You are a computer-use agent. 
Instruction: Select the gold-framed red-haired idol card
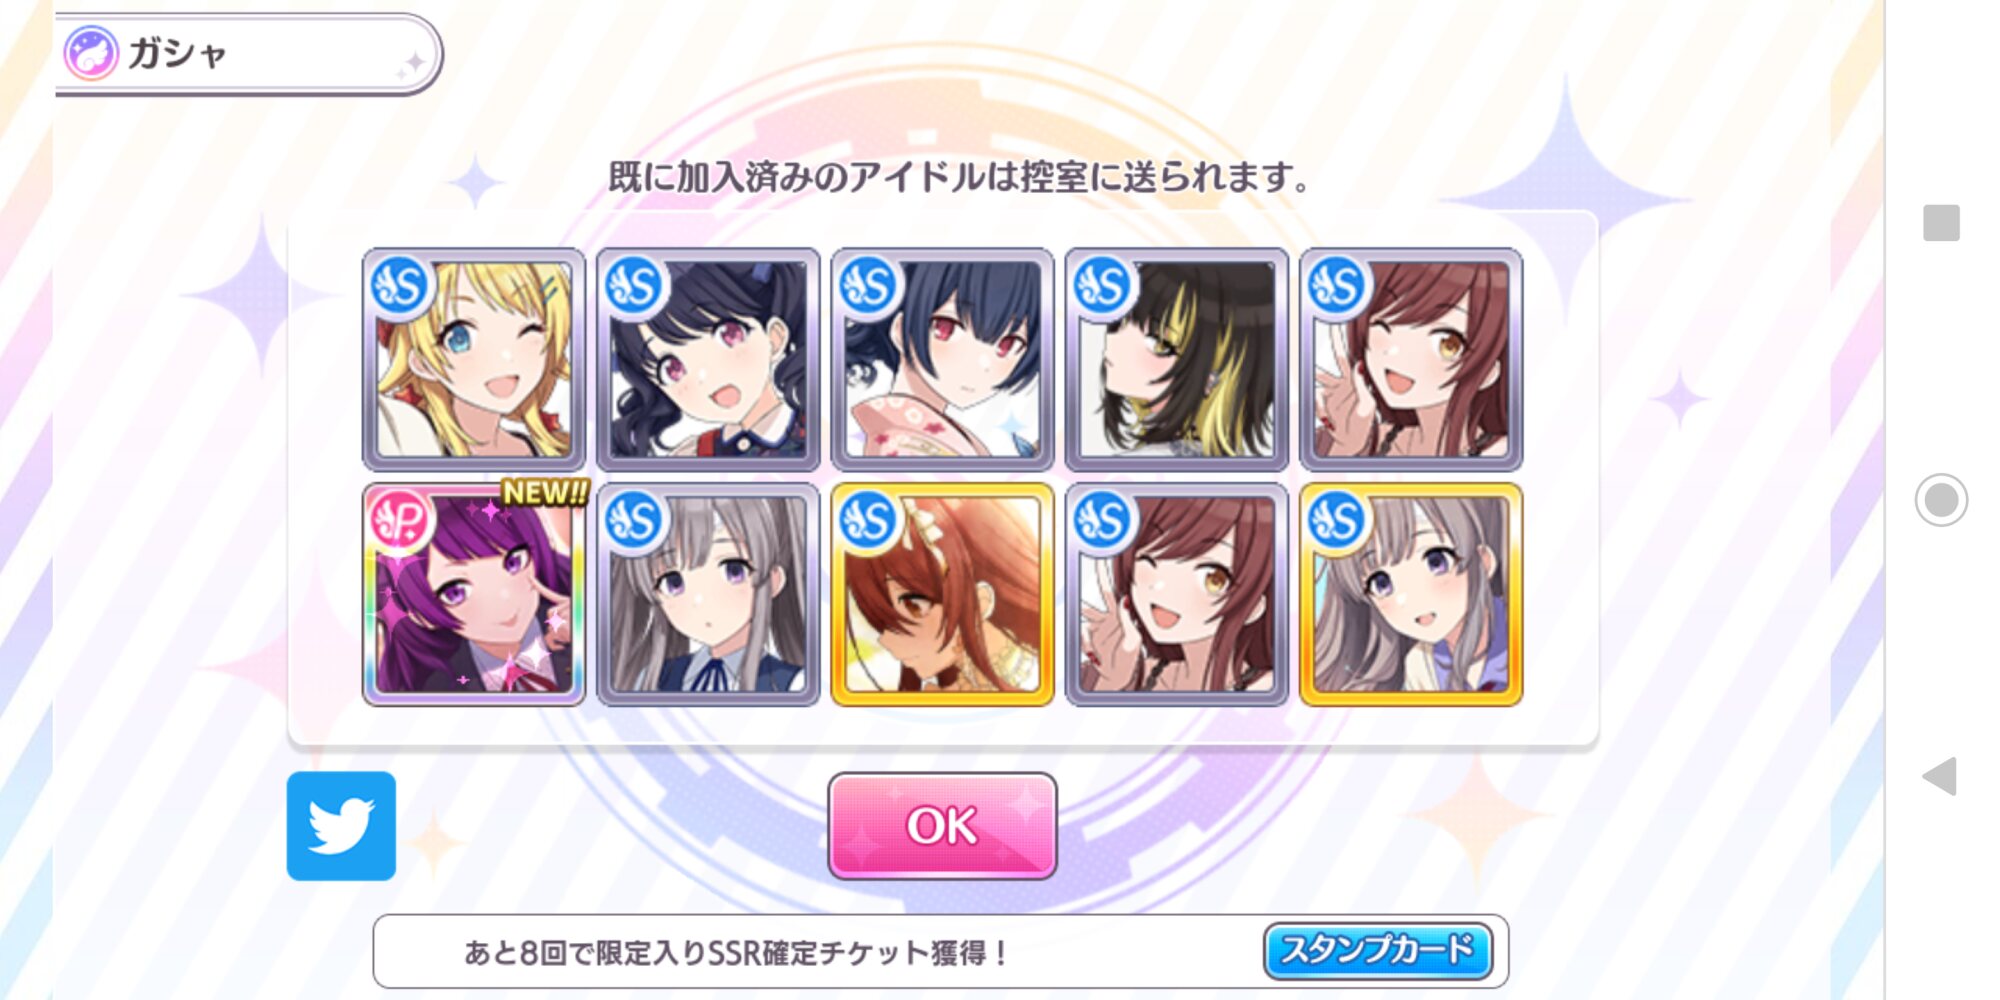tap(942, 595)
